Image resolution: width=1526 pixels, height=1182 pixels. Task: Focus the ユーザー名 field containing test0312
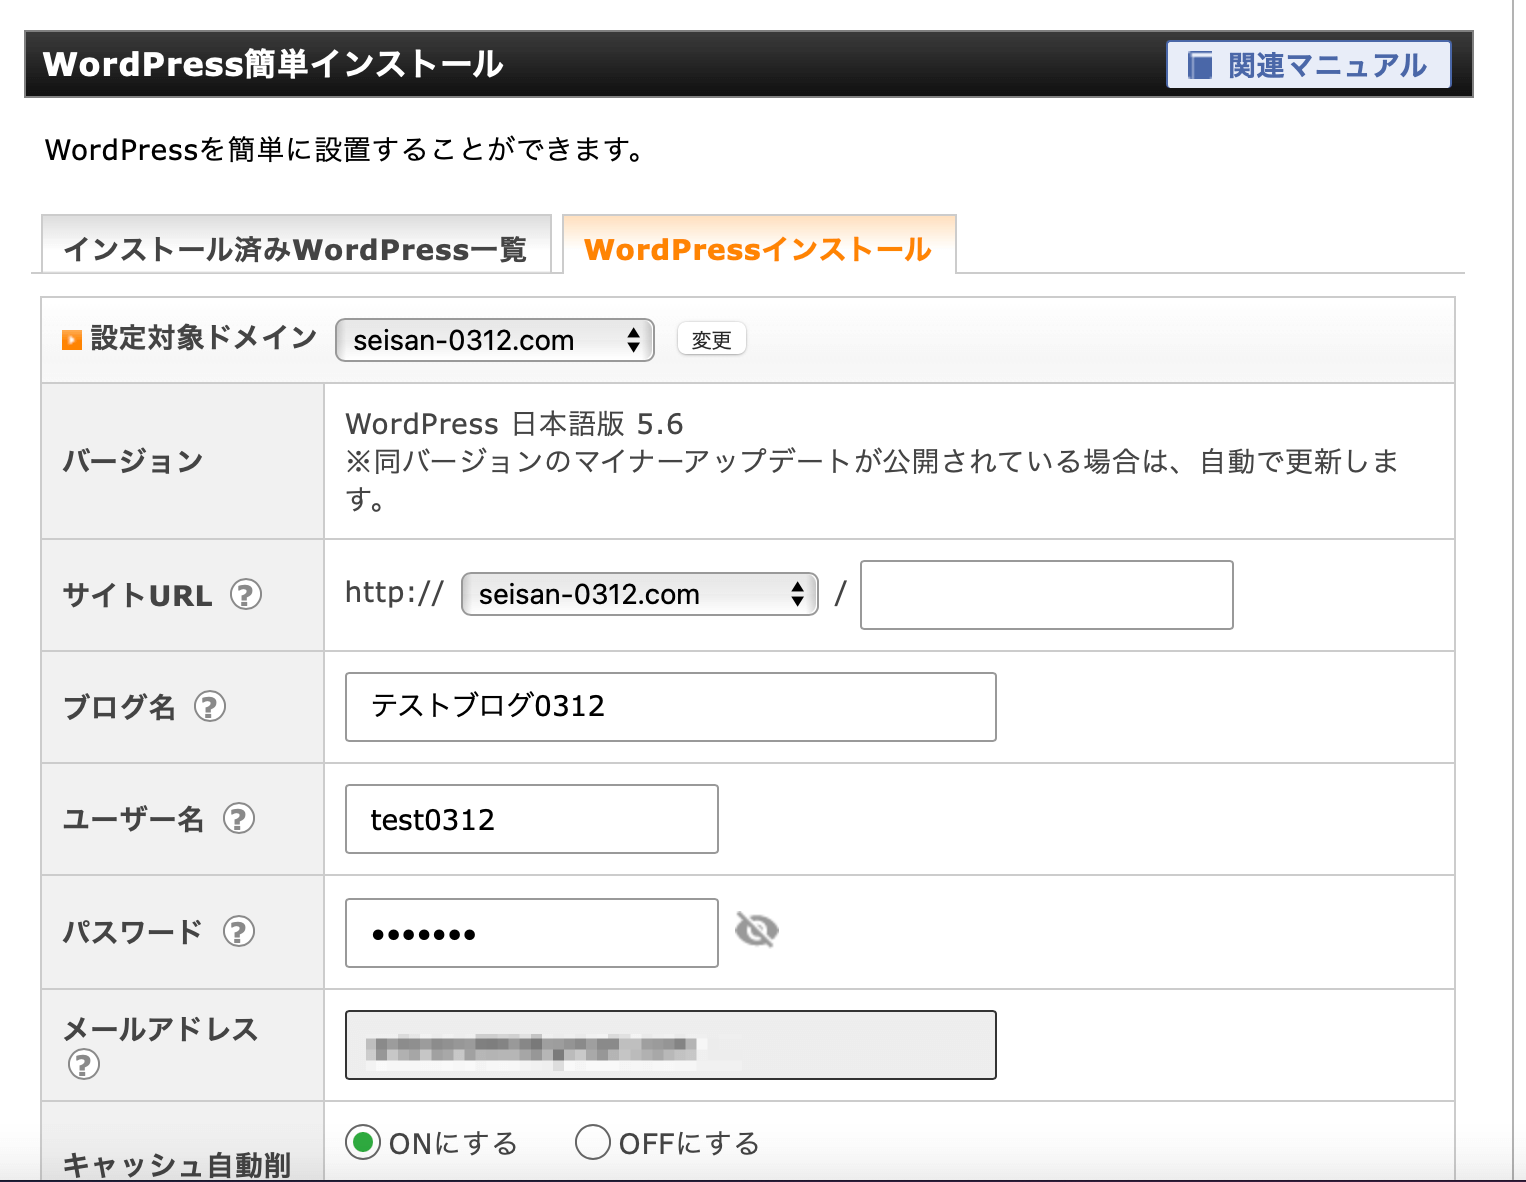pos(531,819)
